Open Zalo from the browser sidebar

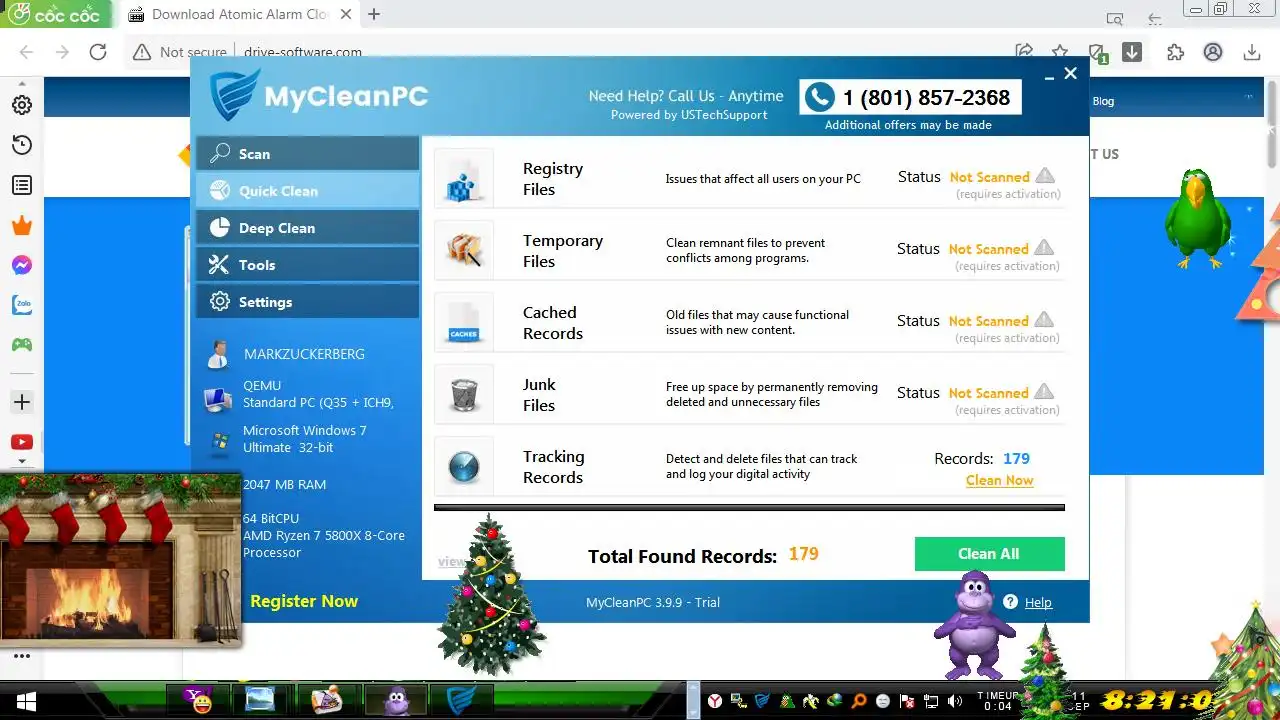(x=21, y=305)
